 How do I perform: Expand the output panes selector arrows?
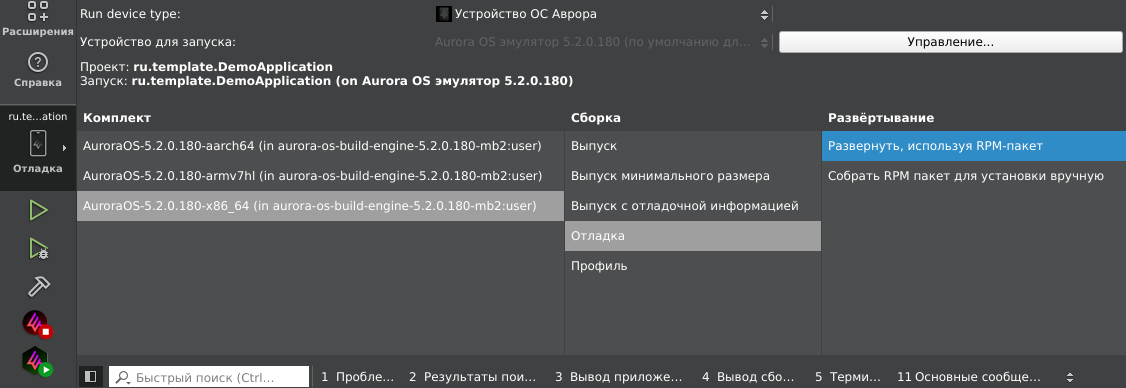click(1069, 377)
